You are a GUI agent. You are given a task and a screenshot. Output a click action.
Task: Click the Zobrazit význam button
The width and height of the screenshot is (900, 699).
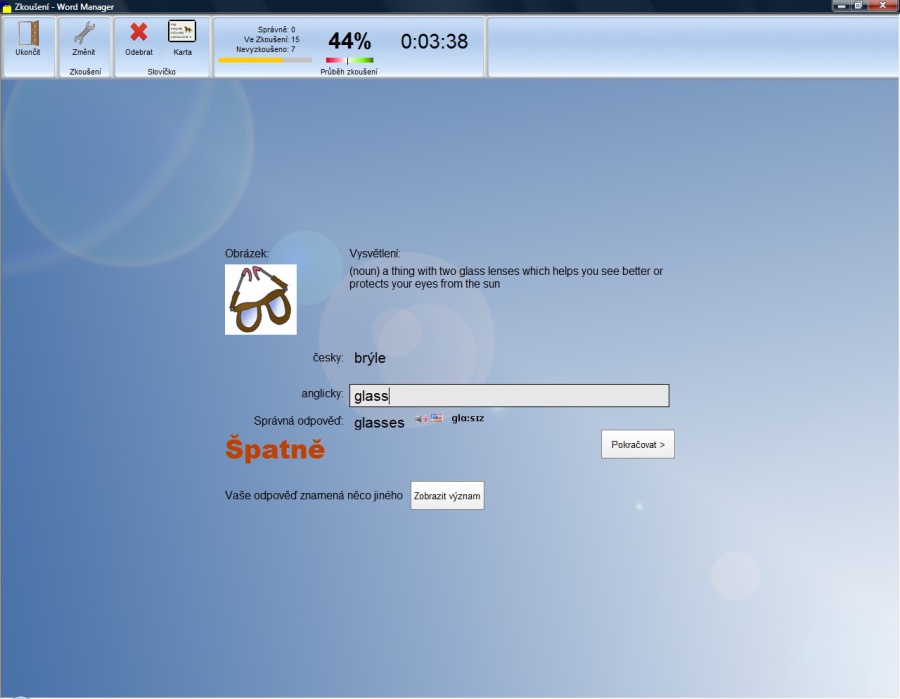(x=447, y=496)
